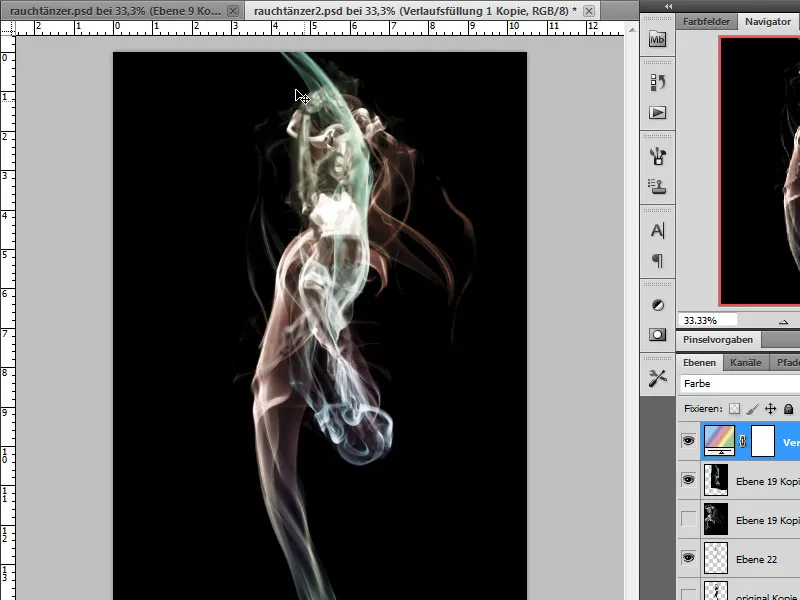Enable lock all padlock in Fixieren
Screen dimensions: 800x600
coord(788,409)
